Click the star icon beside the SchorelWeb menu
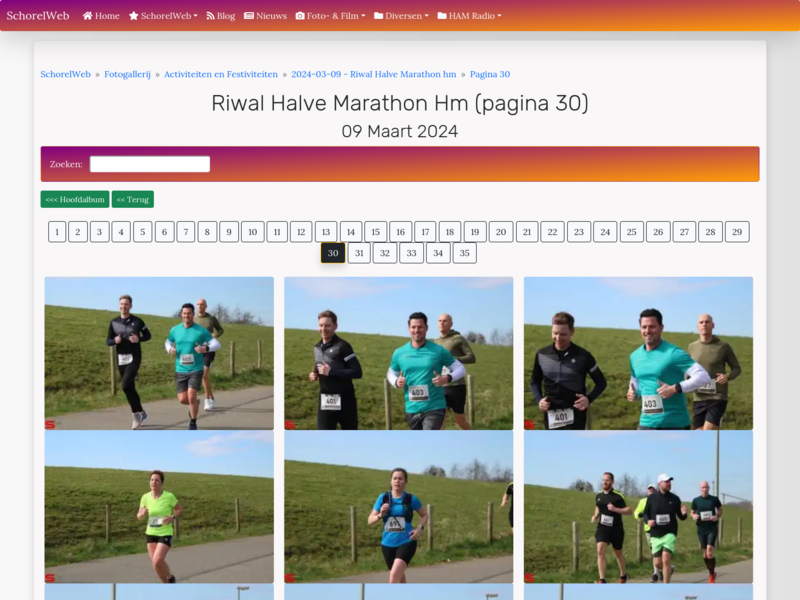 [134, 16]
